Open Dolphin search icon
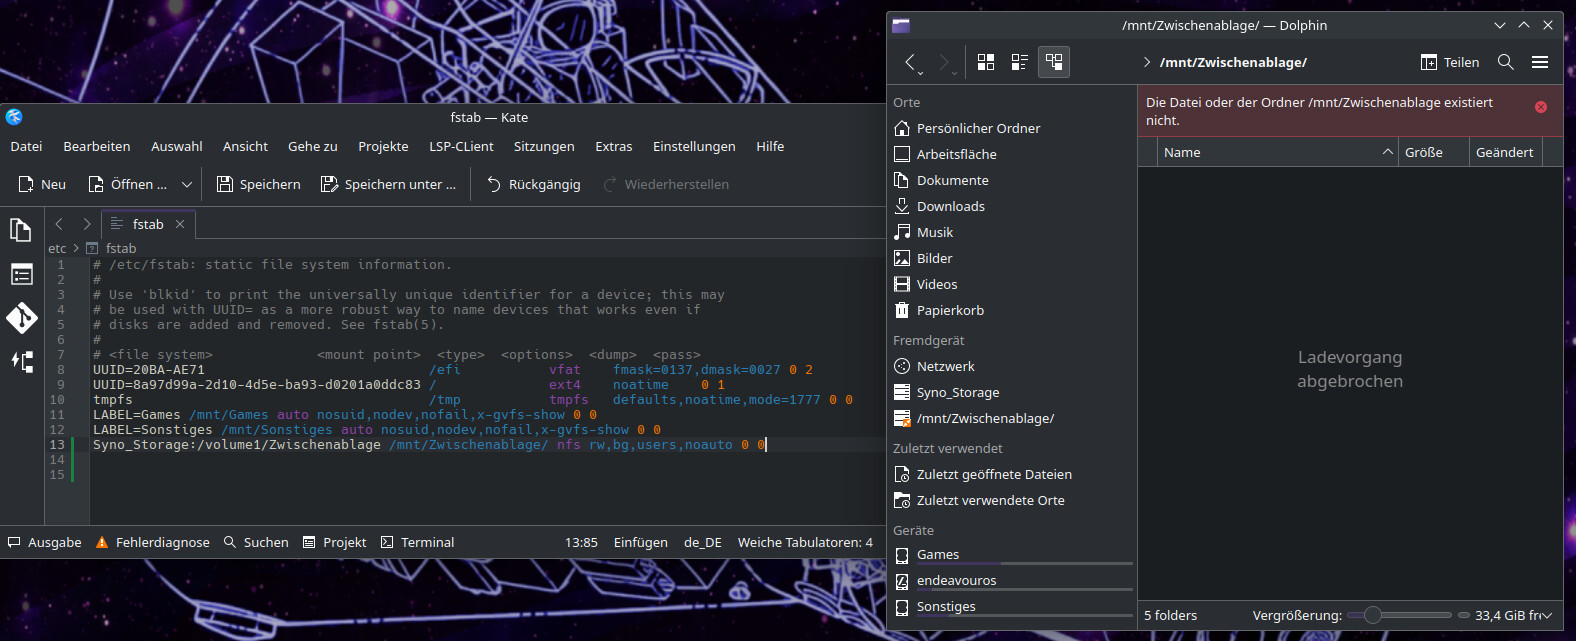Viewport: 1576px width, 641px height. tap(1506, 62)
